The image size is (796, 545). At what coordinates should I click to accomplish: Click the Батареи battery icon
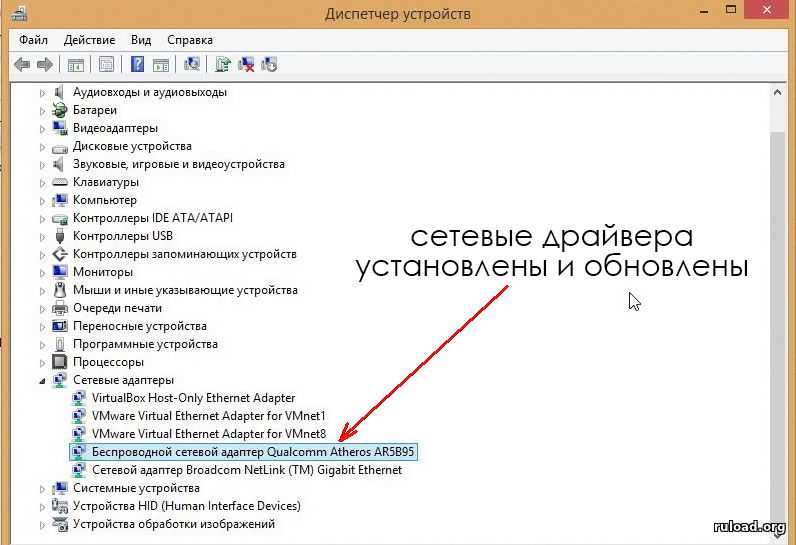click(60, 110)
